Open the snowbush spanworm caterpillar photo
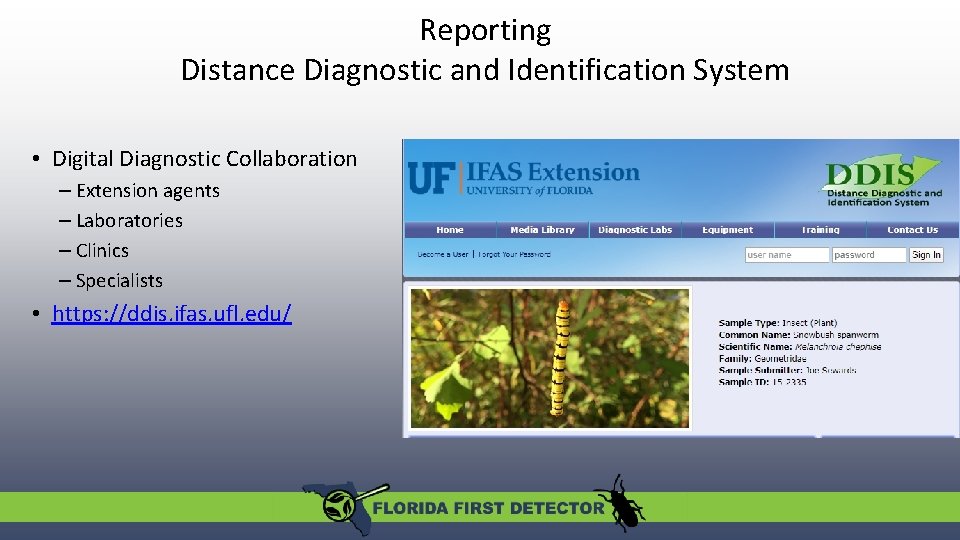960x540 pixels. 550,358
